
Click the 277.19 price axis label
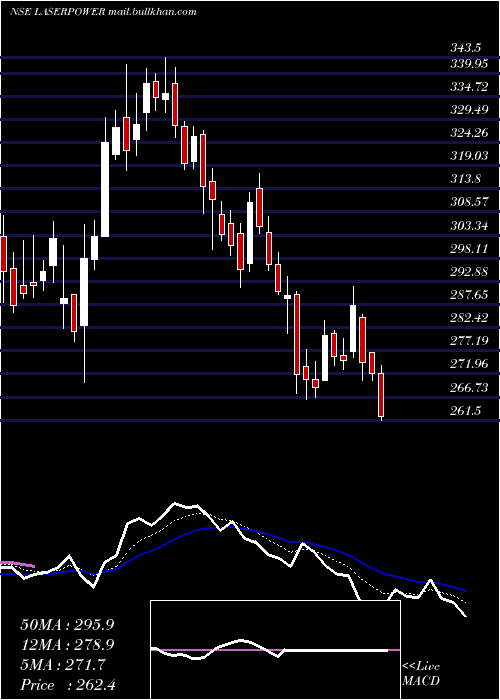[x=469, y=341]
